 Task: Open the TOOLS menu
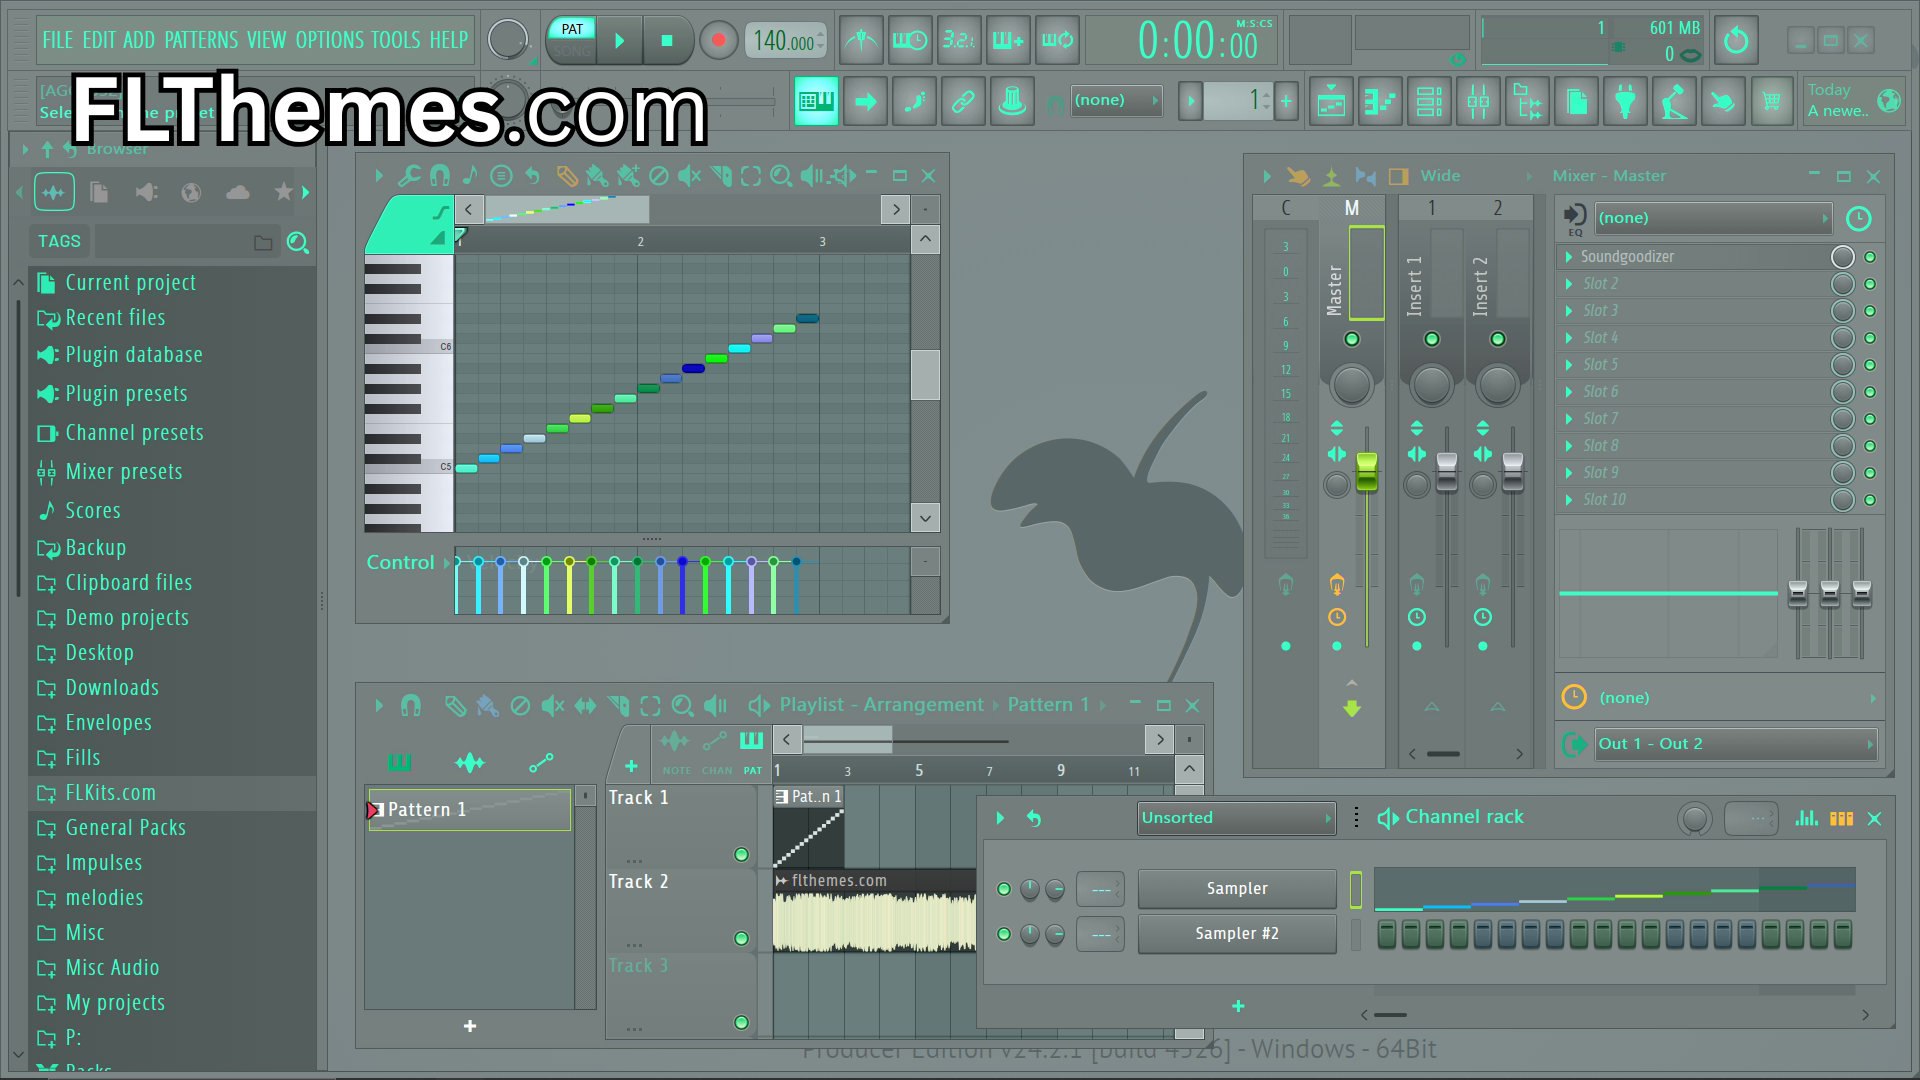pyautogui.click(x=395, y=40)
